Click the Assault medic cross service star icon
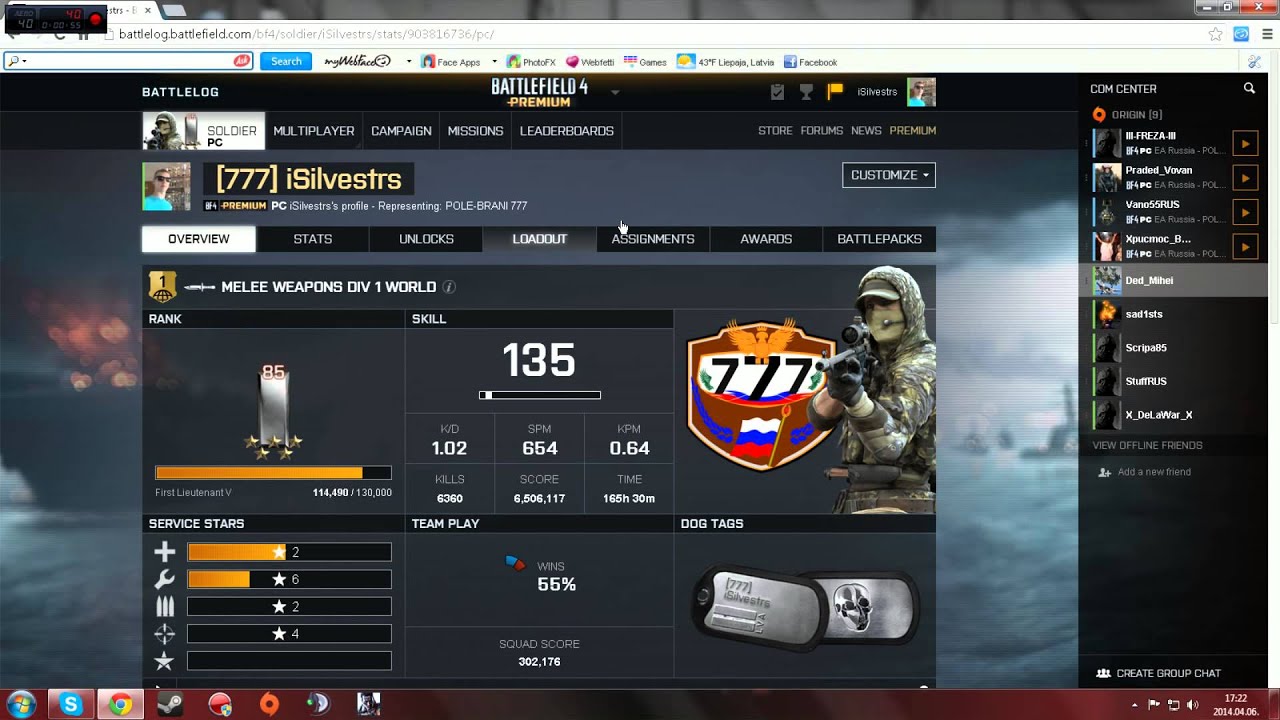Screen dimensions: 1280x720 [165, 552]
